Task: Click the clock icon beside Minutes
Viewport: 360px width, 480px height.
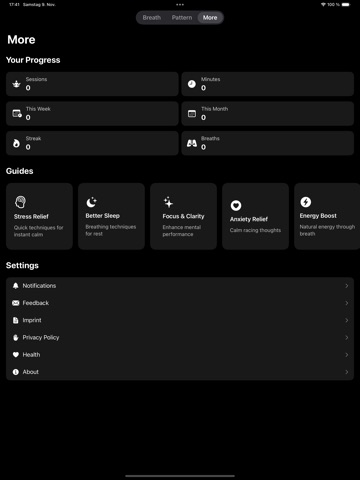Action: pyautogui.click(x=192, y=84)
